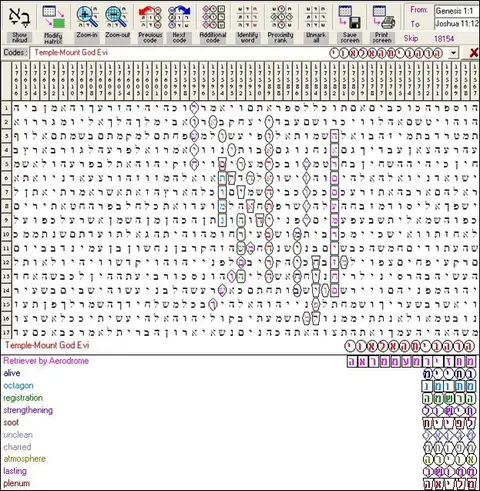Select the Hebrew letters beside 'registration'
The height and width of the screenshot is (491, 480).
[449, 399]
